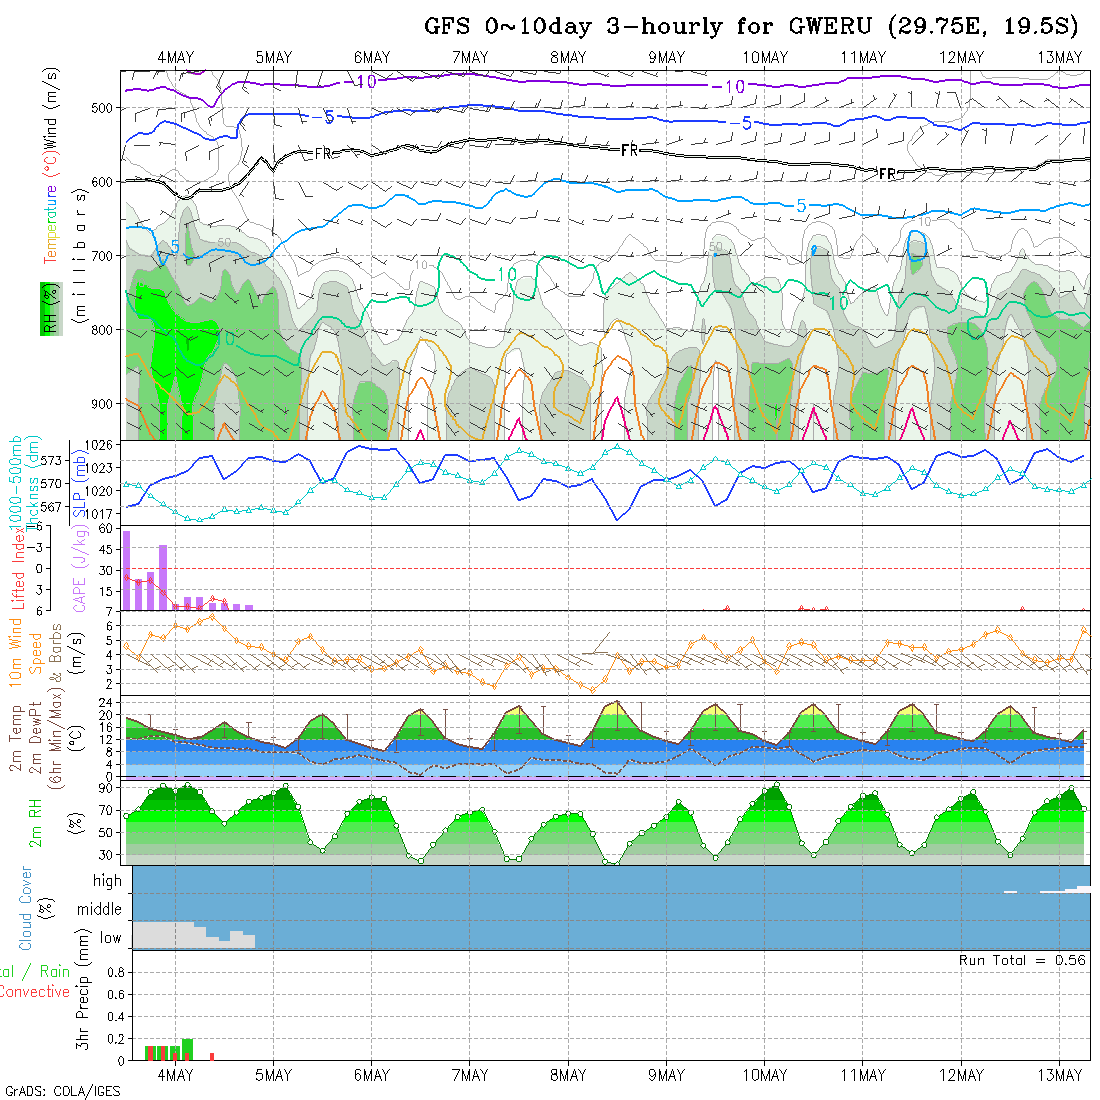
Task: Select the "low" cloud cover level label
Action: [110, 938]
